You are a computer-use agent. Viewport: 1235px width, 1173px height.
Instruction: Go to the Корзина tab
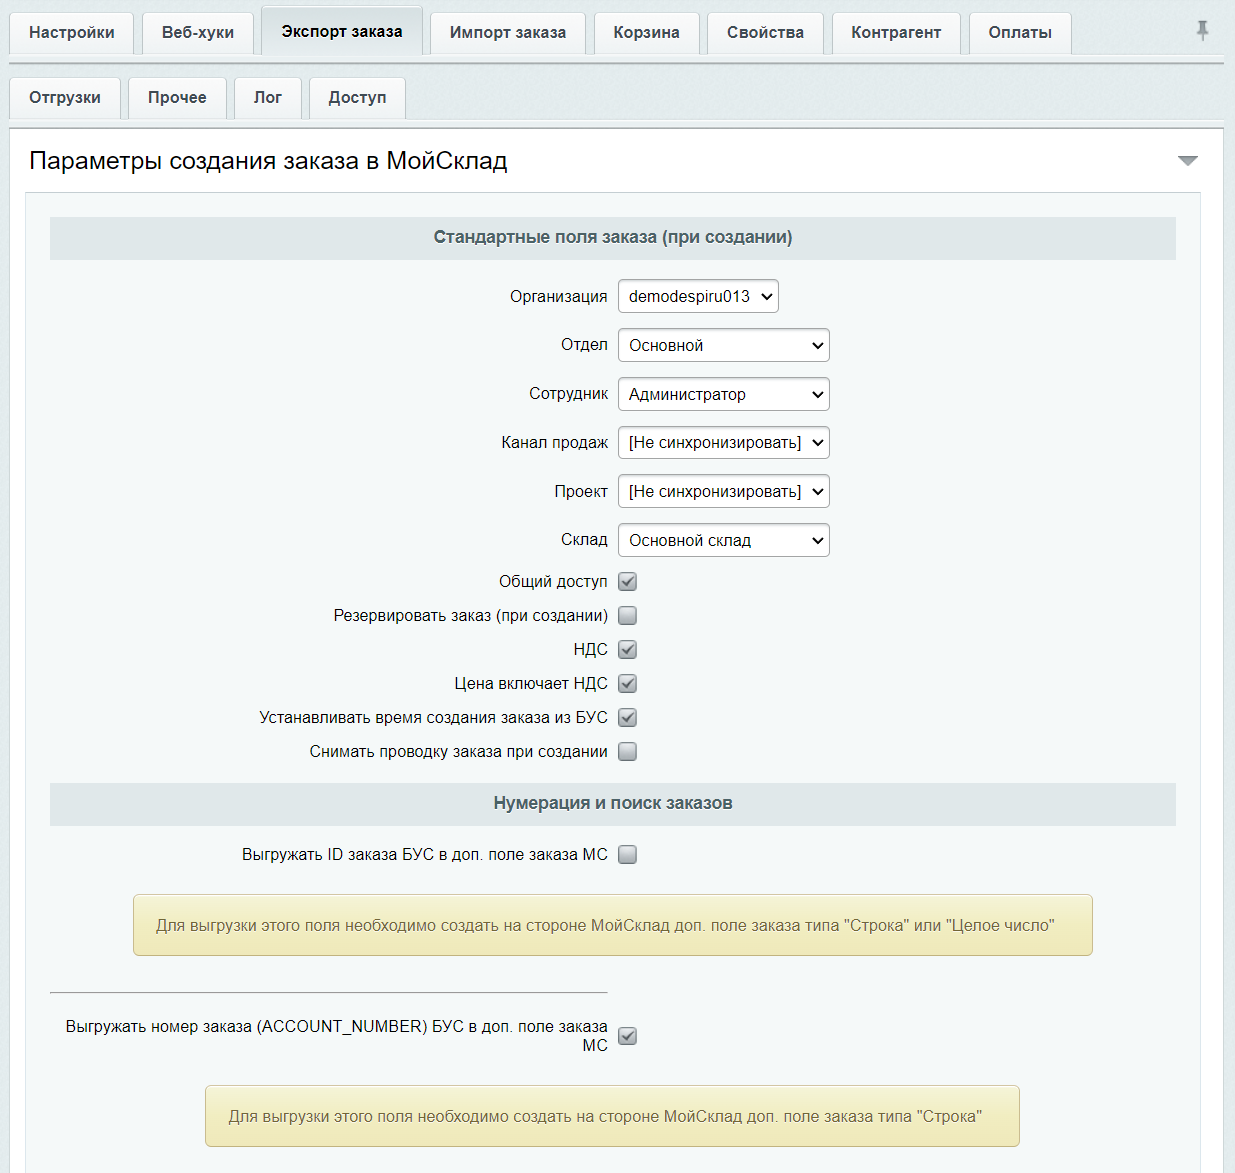647,33
